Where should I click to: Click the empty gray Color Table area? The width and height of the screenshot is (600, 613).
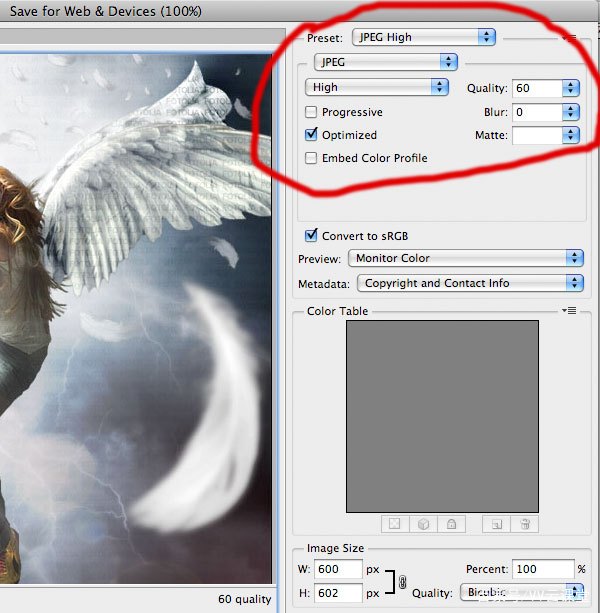coord(442,416)
